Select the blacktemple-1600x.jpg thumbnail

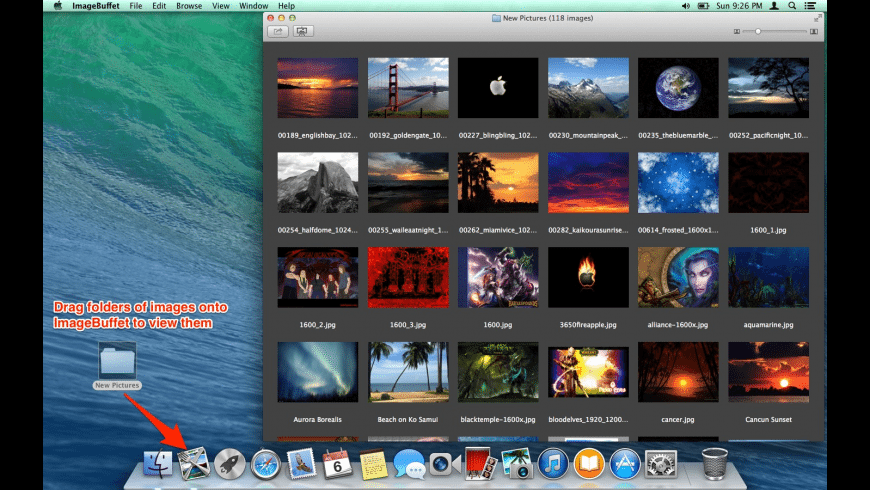coord(498,372)
